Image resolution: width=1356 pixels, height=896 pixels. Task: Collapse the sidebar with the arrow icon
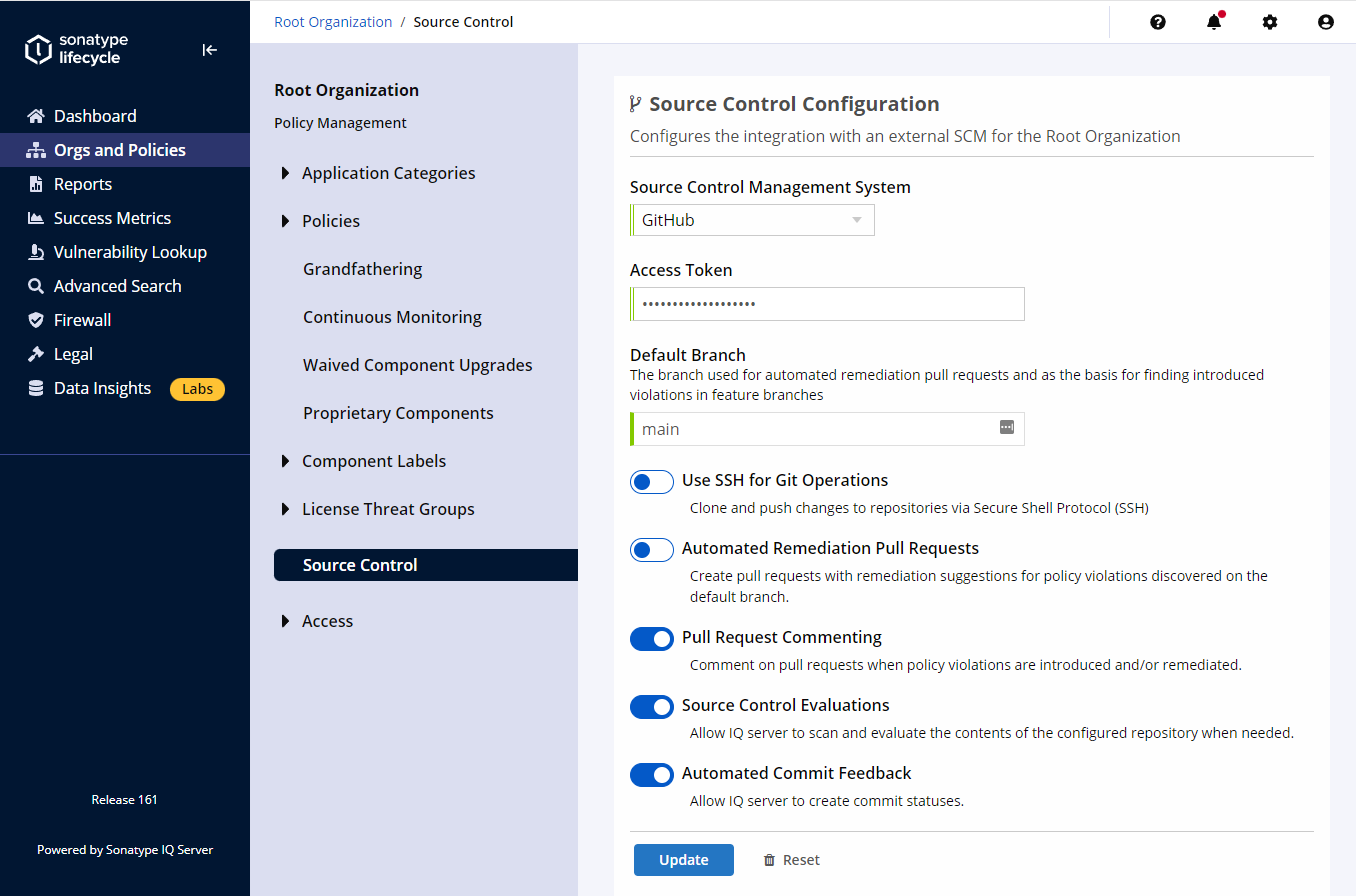pyautogui.click(x=210, y=50)
